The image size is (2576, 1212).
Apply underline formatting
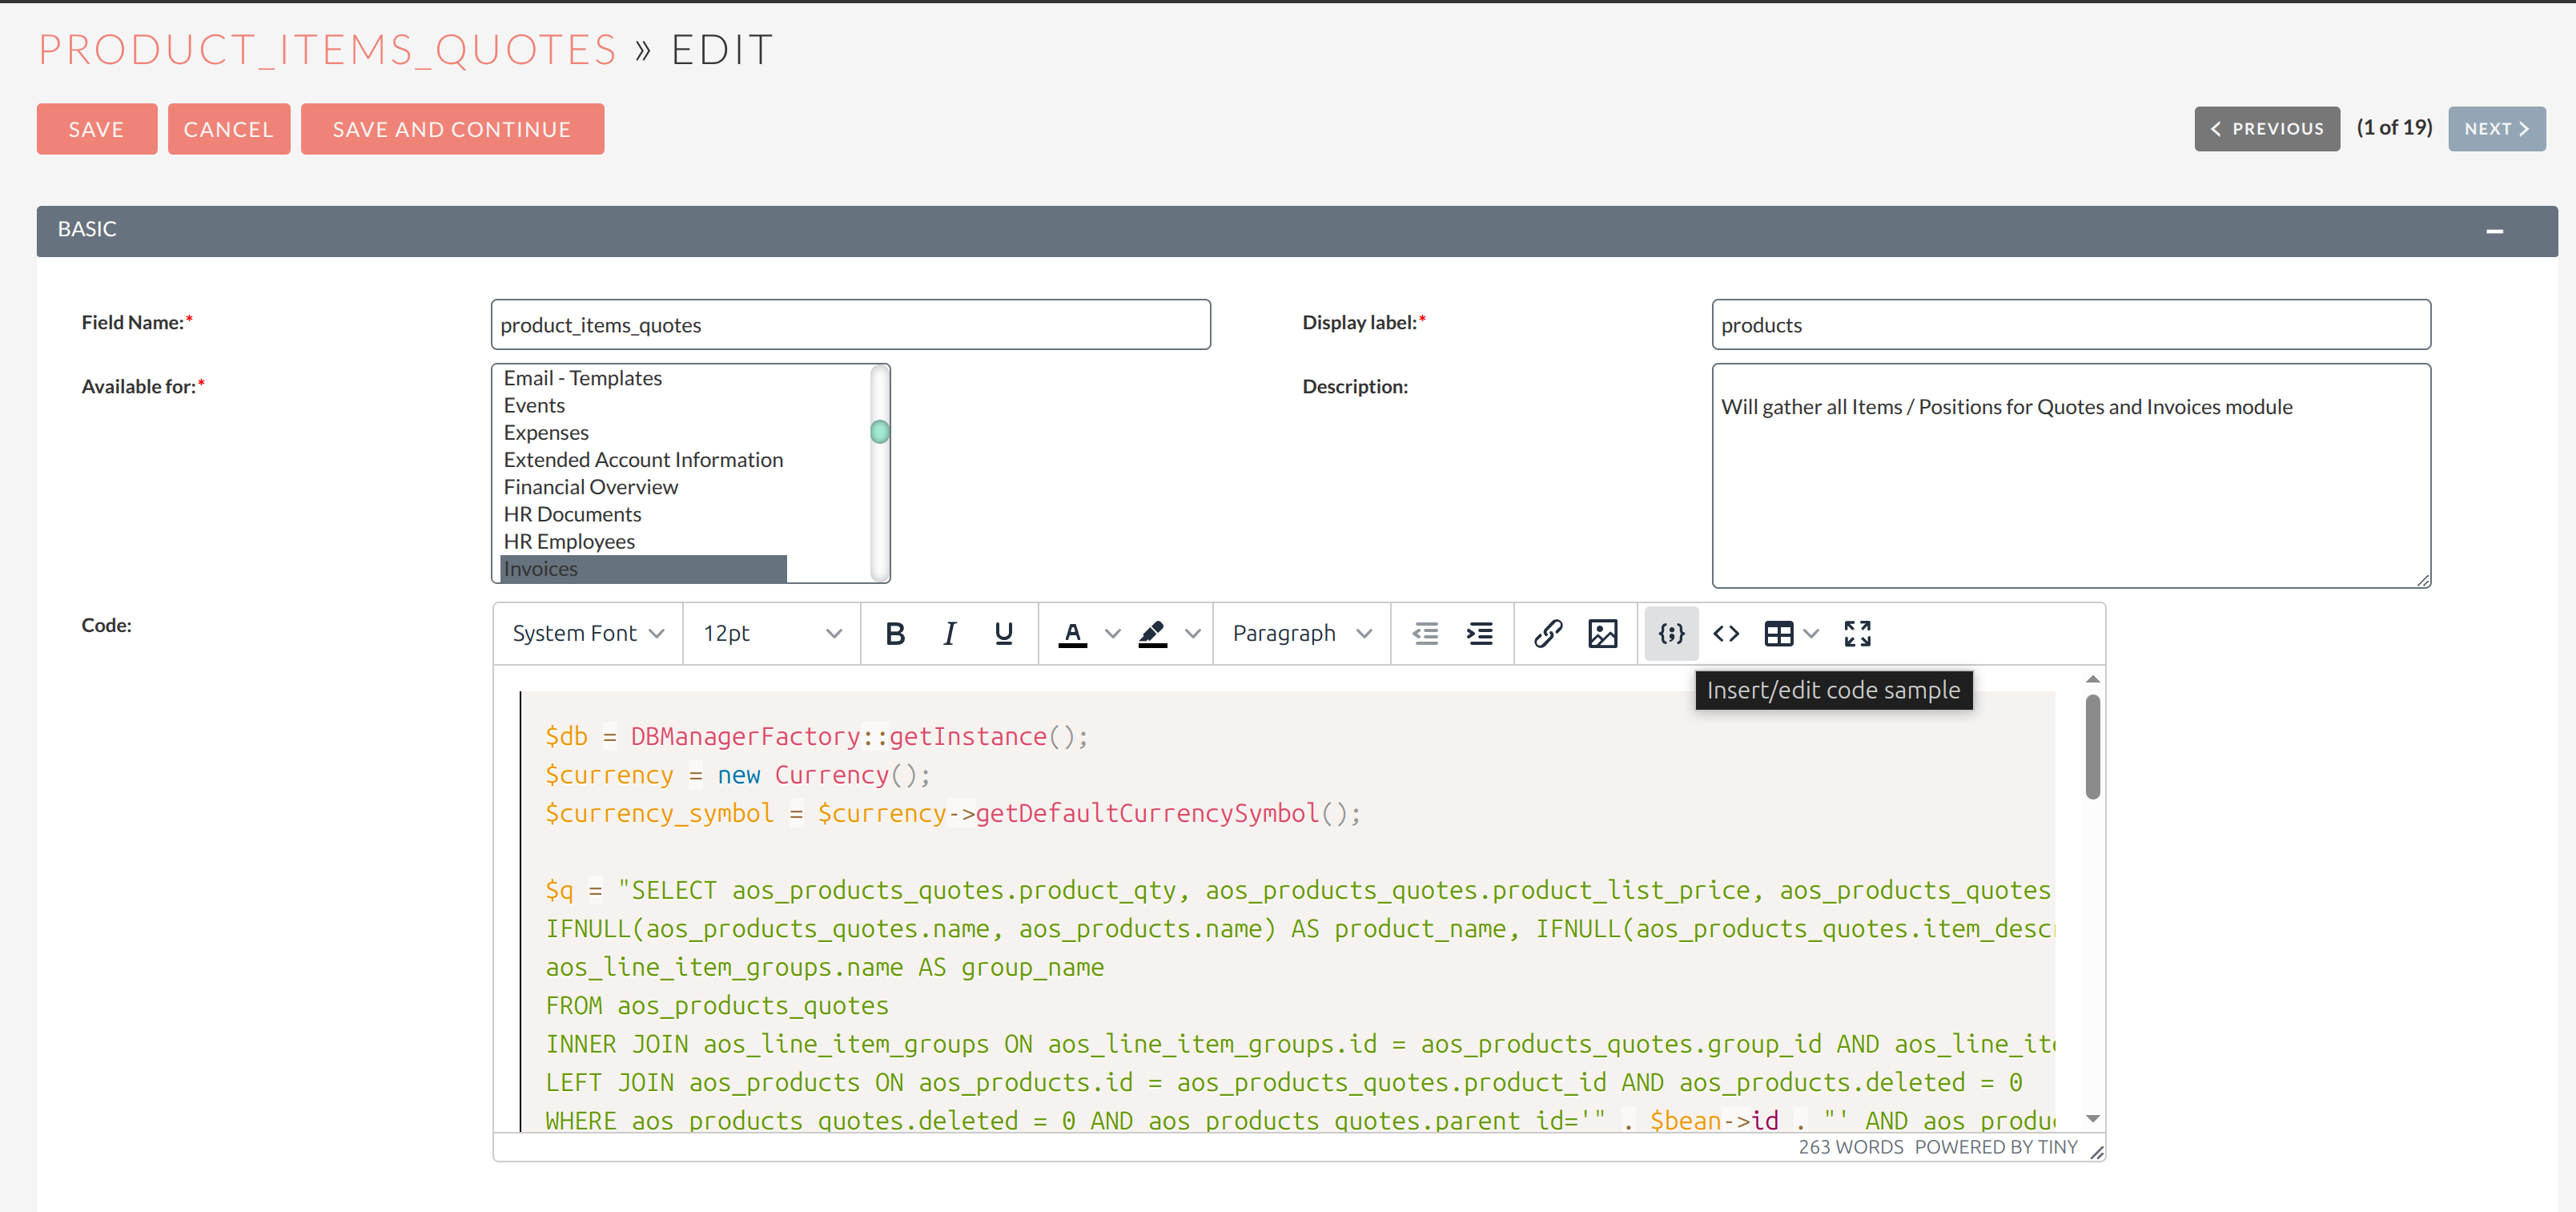tap(1003, 633)
